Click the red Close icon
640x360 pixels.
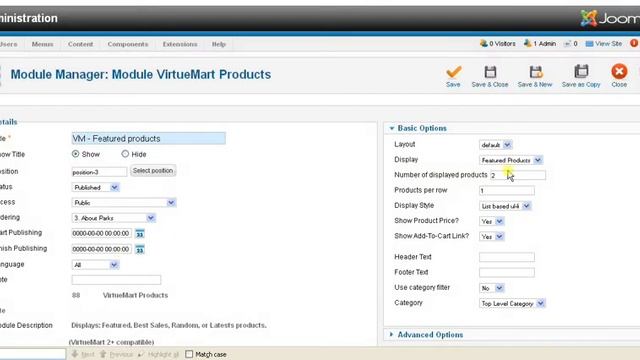[x=619, y=71]
